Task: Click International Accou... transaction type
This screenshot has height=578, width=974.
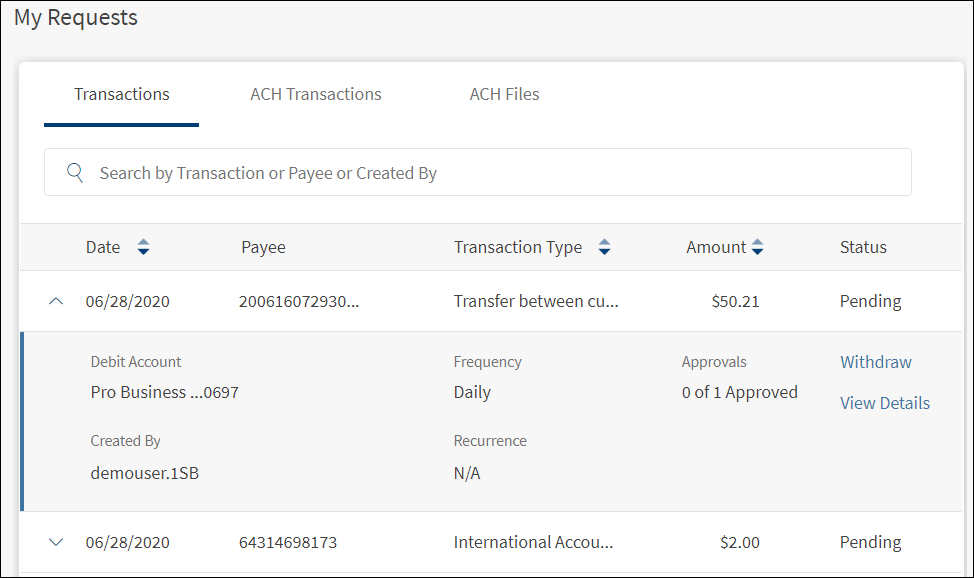Action: click(x=533, y=542)
